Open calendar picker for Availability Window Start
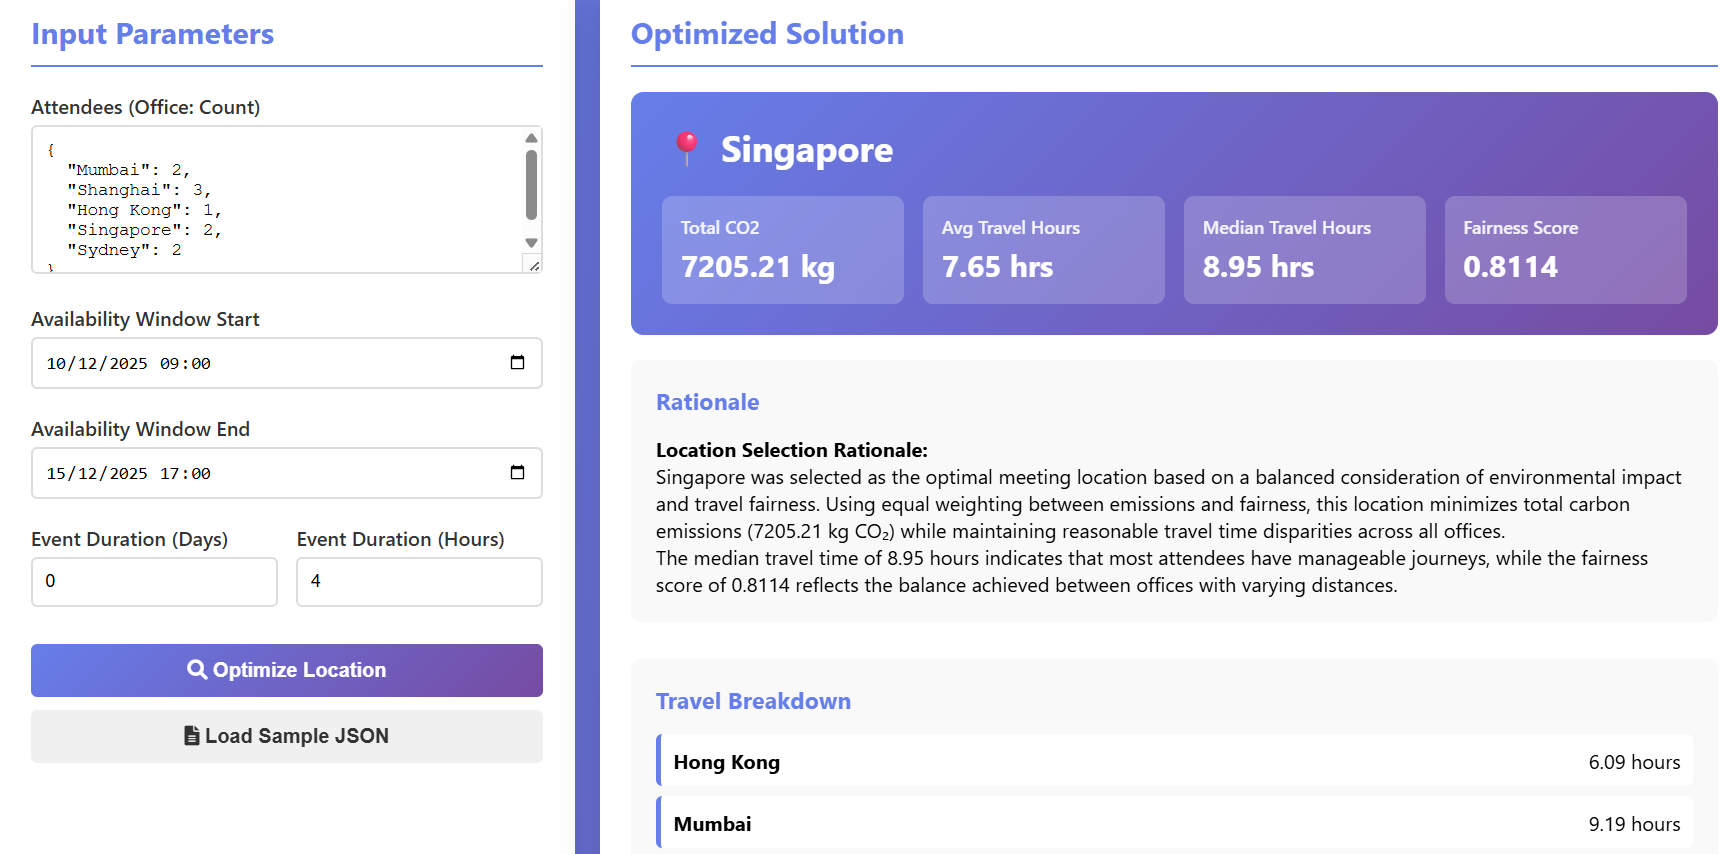1724x854 pixels. (x=517, y=363)
